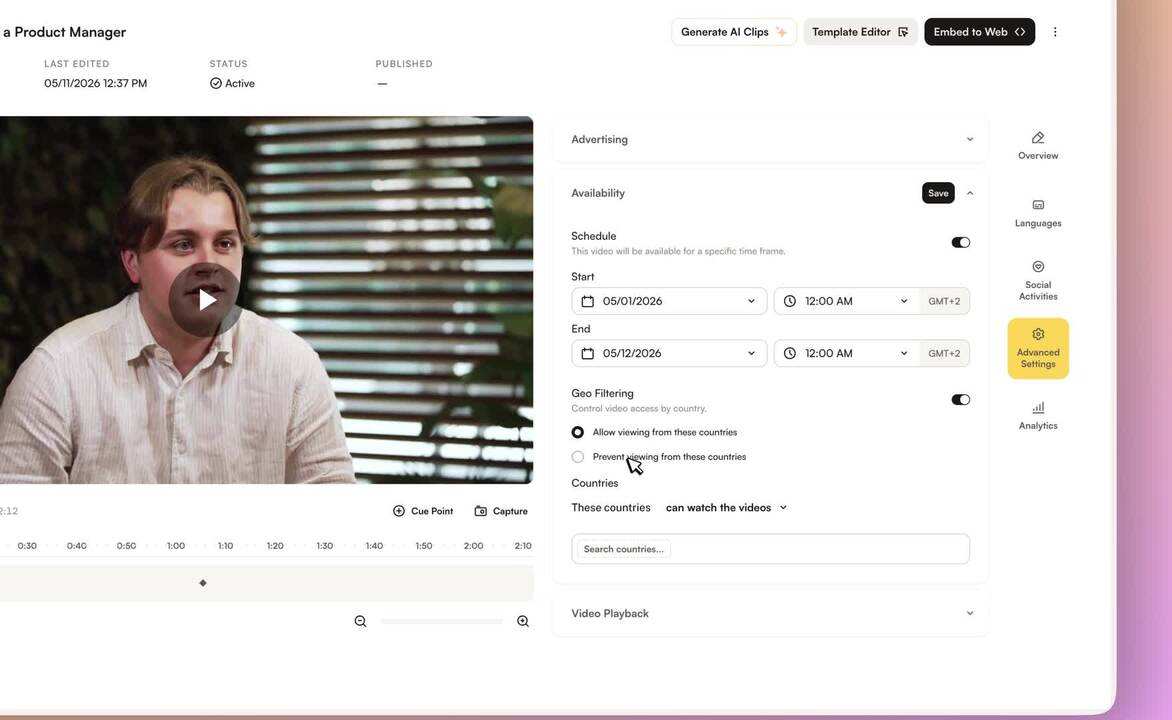Open the End time 12:00 AM dropdown
This screenshot has width=1172, height=720.
(846, 354)
